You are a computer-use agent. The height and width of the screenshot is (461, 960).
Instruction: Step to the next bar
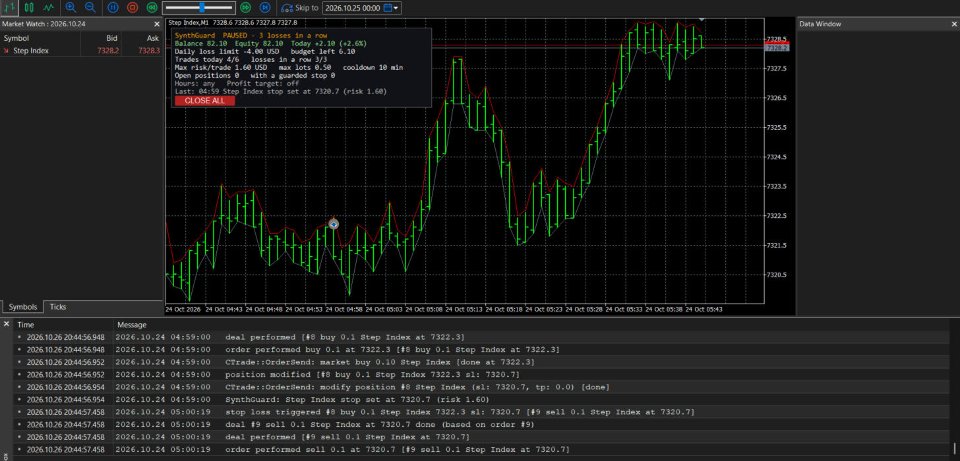tap(264, 7)
